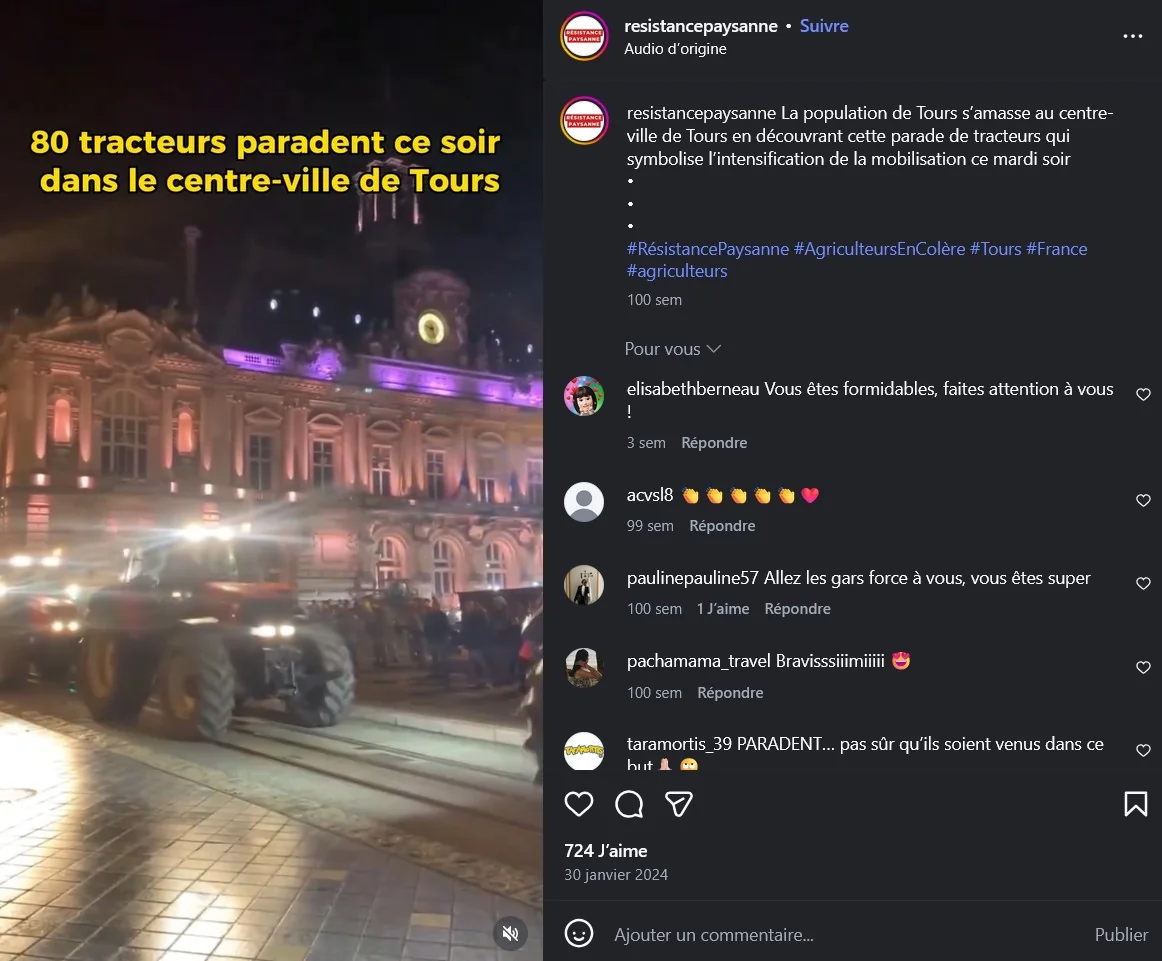Click Suivre to follow resistancepaysanne
This screenshot has width=1162, height=961.
(x=824, y=26)
